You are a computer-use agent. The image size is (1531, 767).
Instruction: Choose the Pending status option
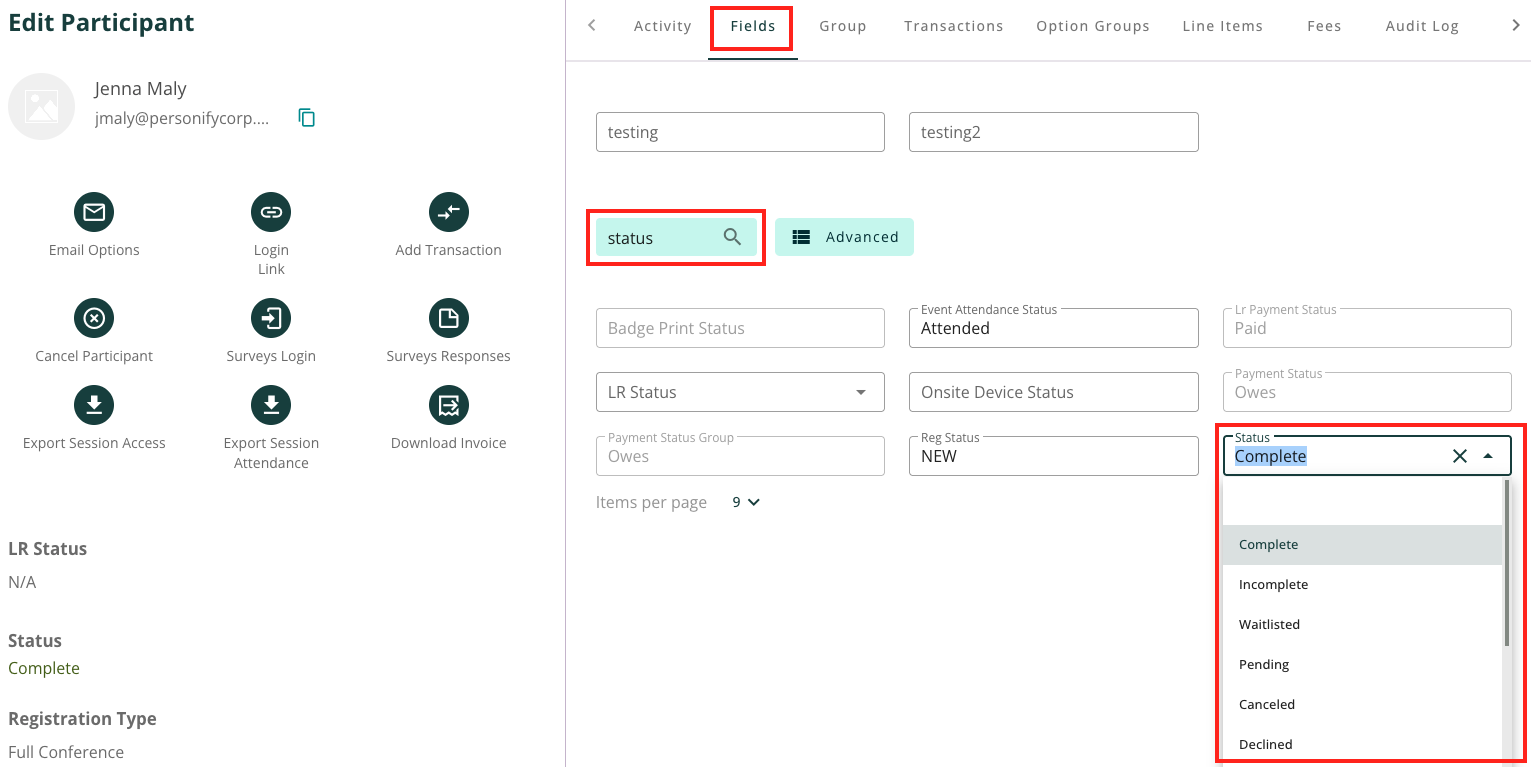pyautogui.click(x=1362, y=665)
